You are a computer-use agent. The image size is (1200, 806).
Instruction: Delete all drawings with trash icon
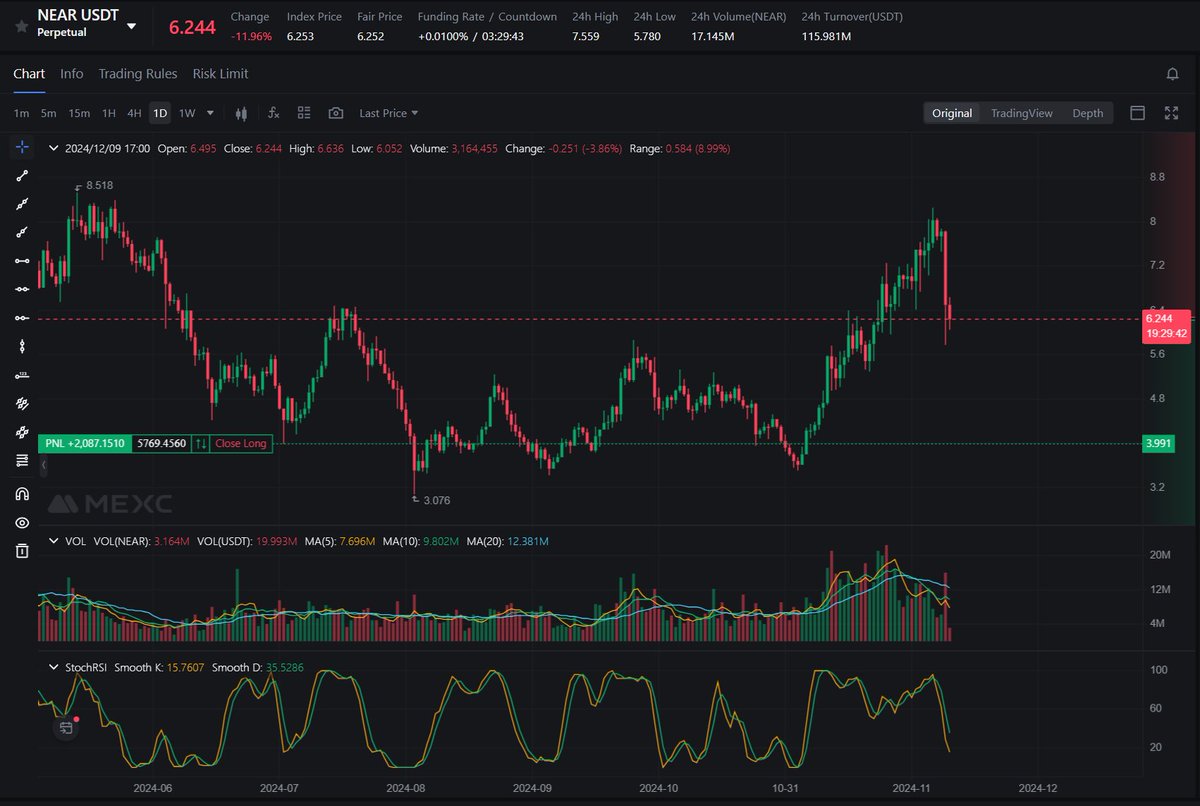22,551
